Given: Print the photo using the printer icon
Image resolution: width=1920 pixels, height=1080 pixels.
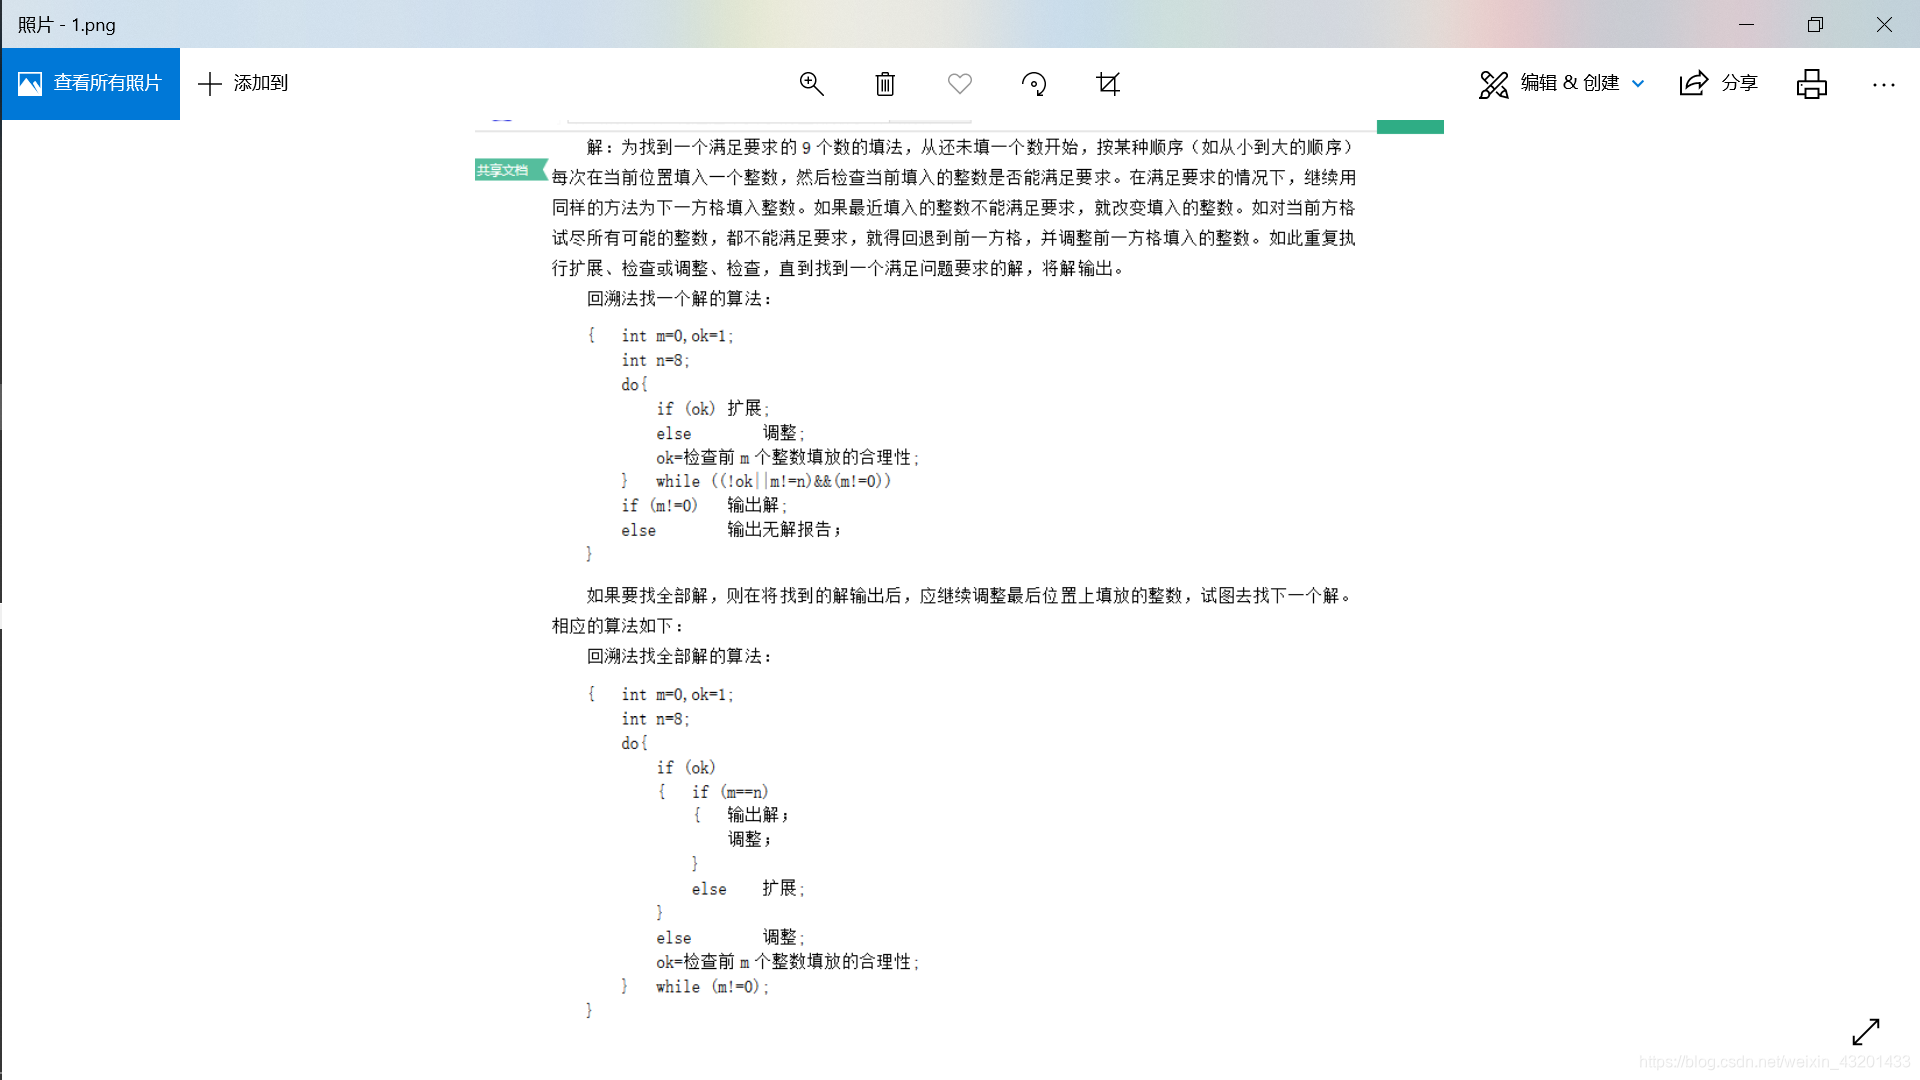Looking at the screenshot, I should pyautogui.click(x=1811, y=84).
